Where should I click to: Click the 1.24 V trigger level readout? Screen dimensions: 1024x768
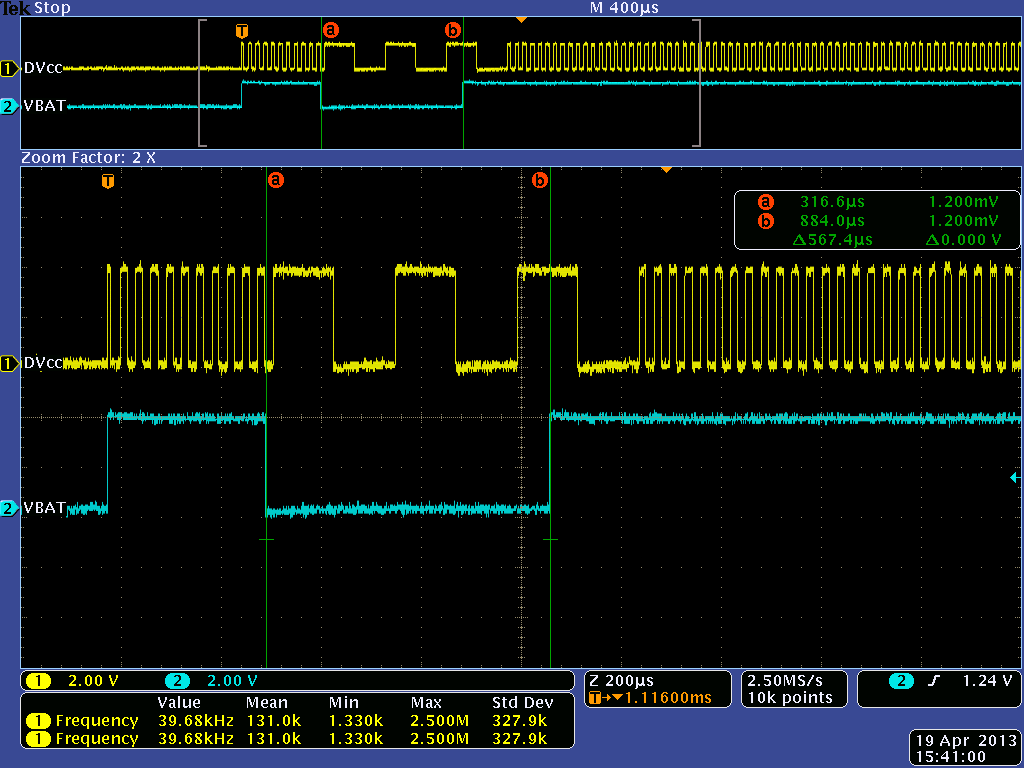(x=987, y=681)
